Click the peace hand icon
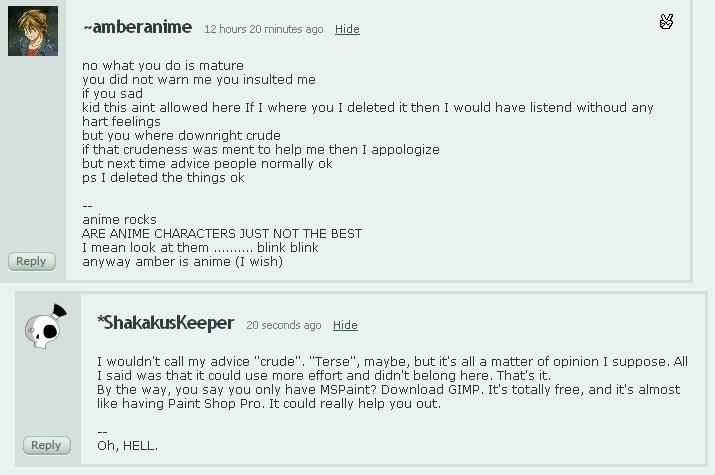Screen dimensions: 715x475 point(666,22)
